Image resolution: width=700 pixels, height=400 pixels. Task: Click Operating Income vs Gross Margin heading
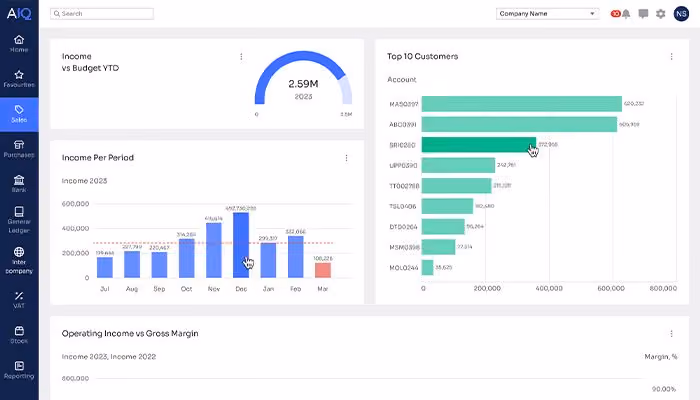click(130, 333)
